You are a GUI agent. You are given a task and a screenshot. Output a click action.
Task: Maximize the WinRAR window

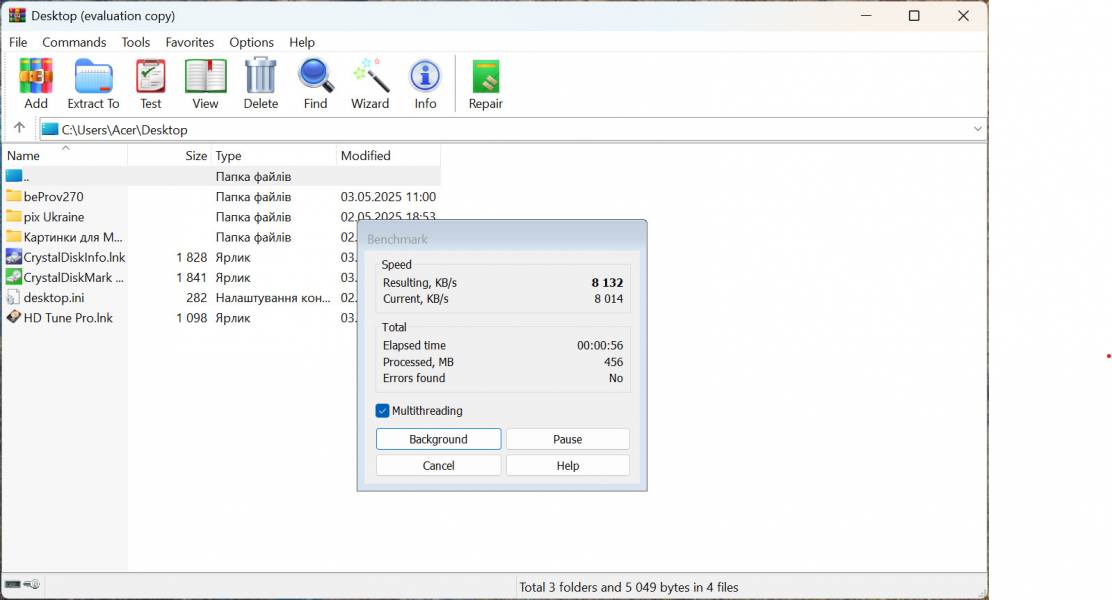click(x=914, y=16)
